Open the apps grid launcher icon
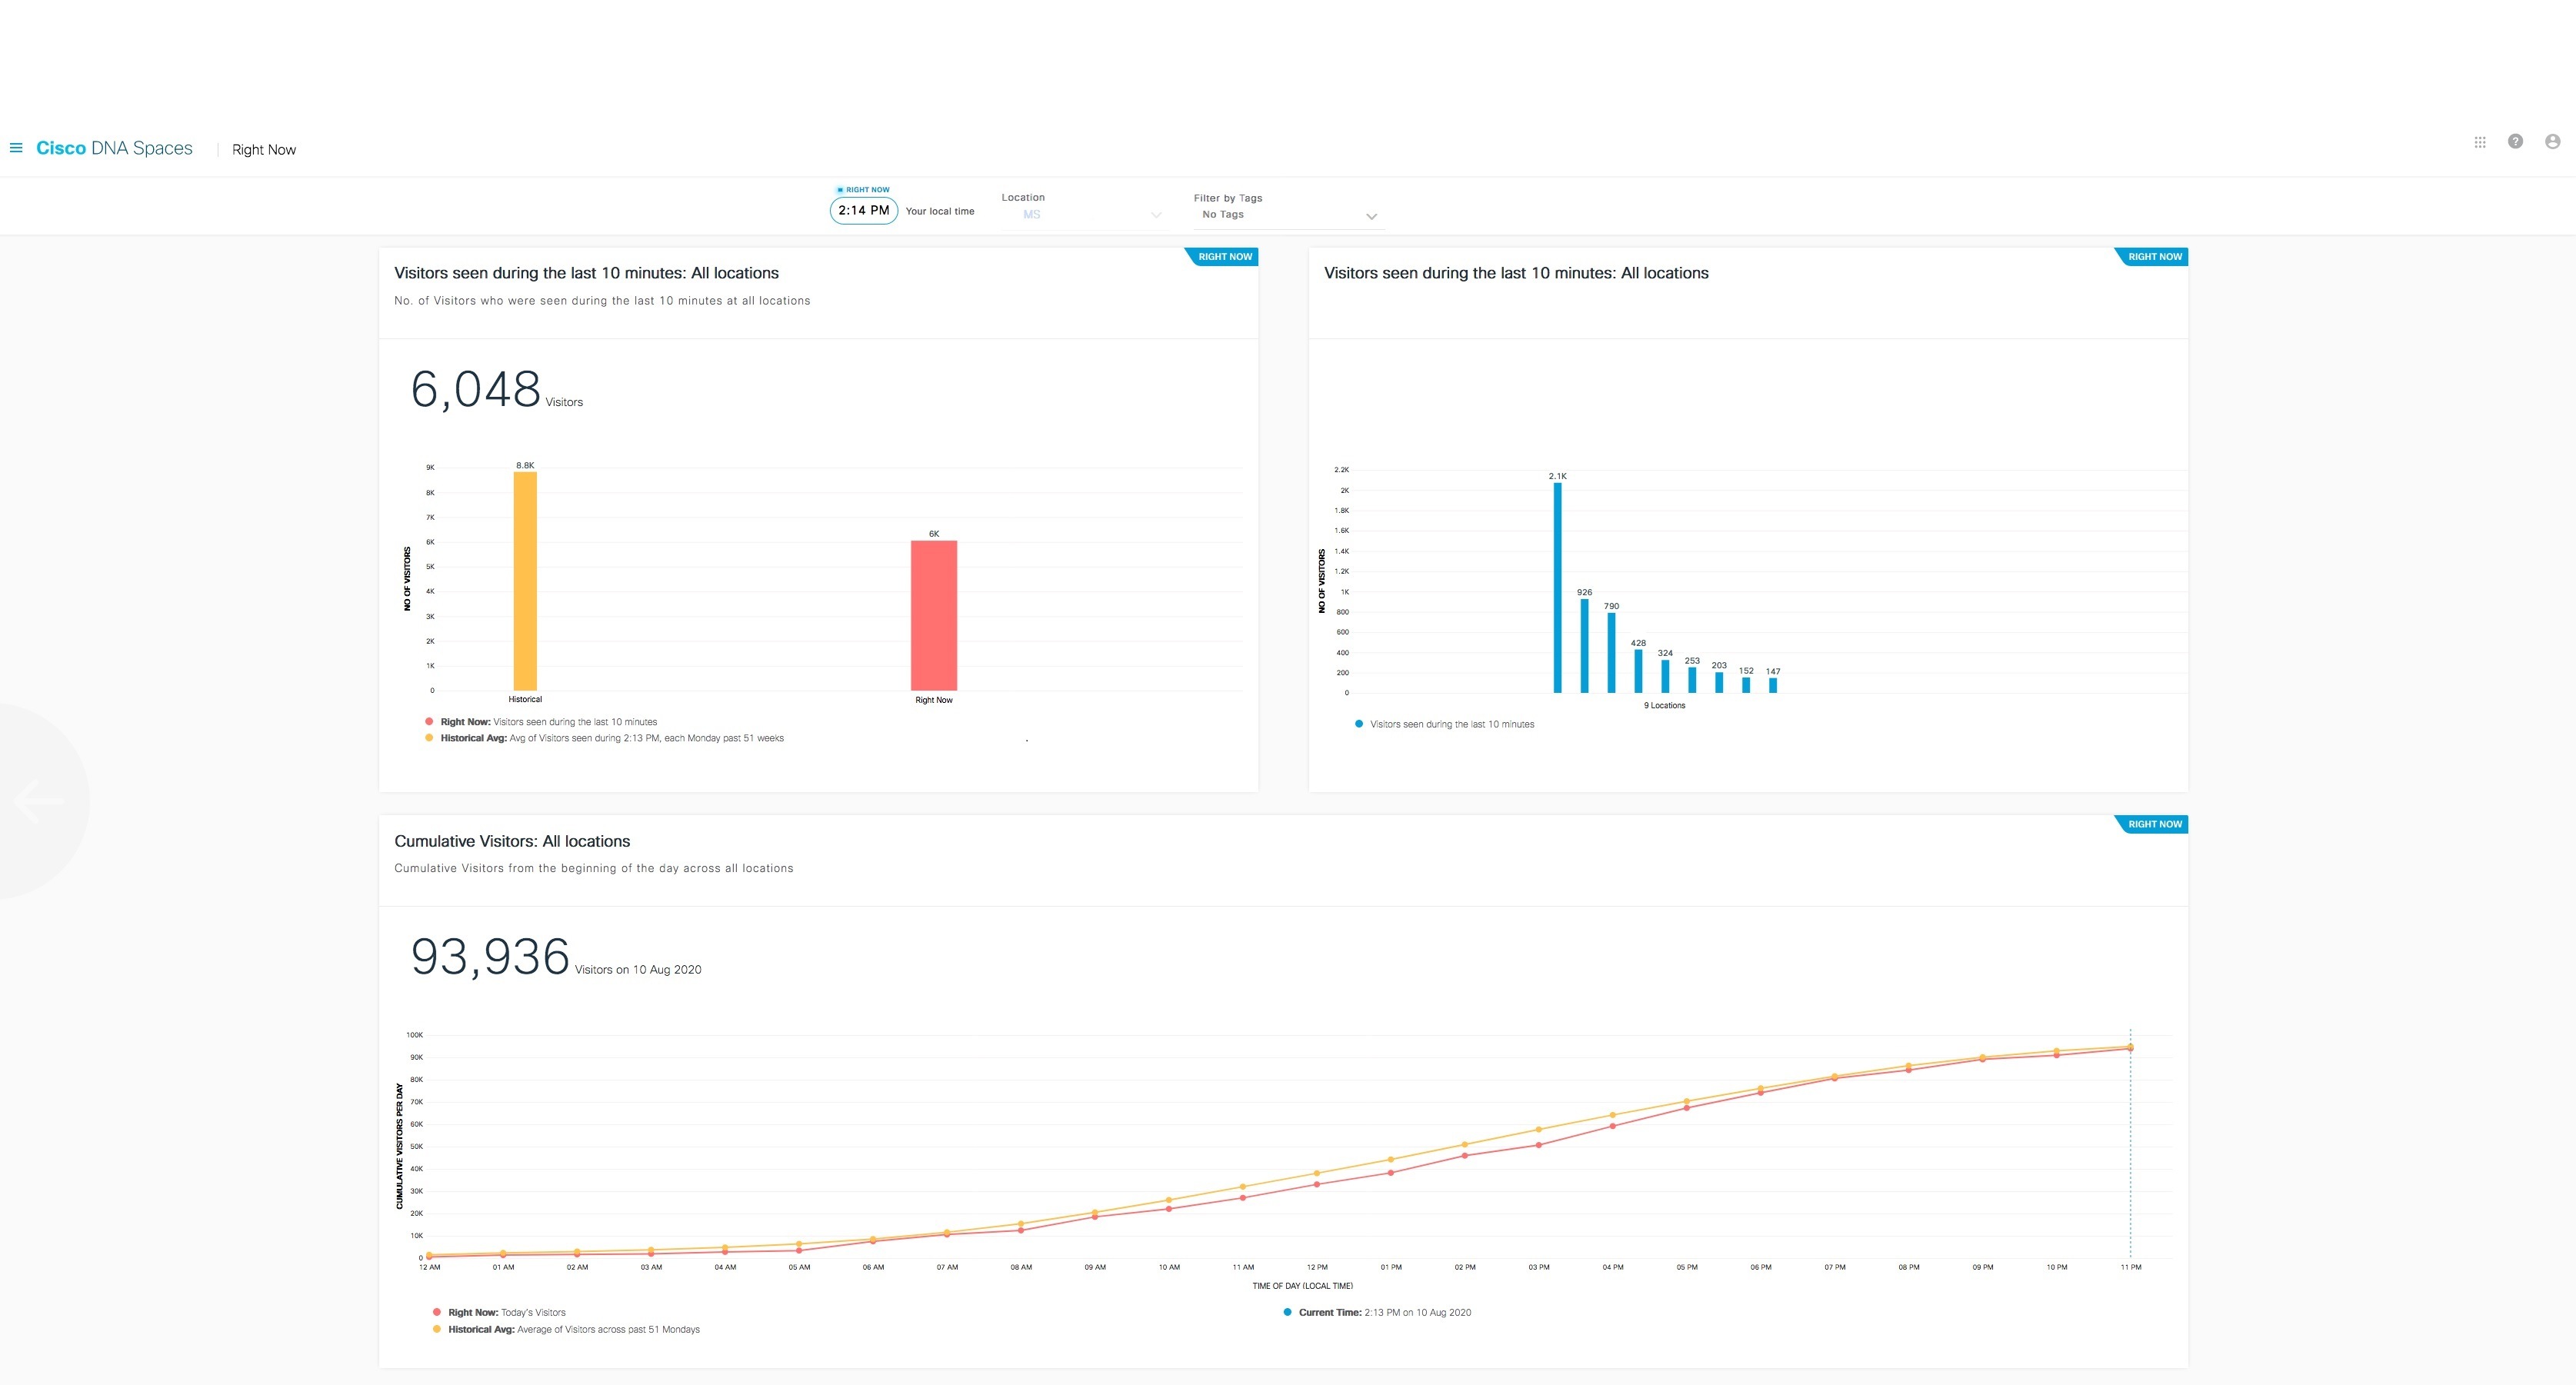2576x1385 pixels. click(x=2480, y=142)
